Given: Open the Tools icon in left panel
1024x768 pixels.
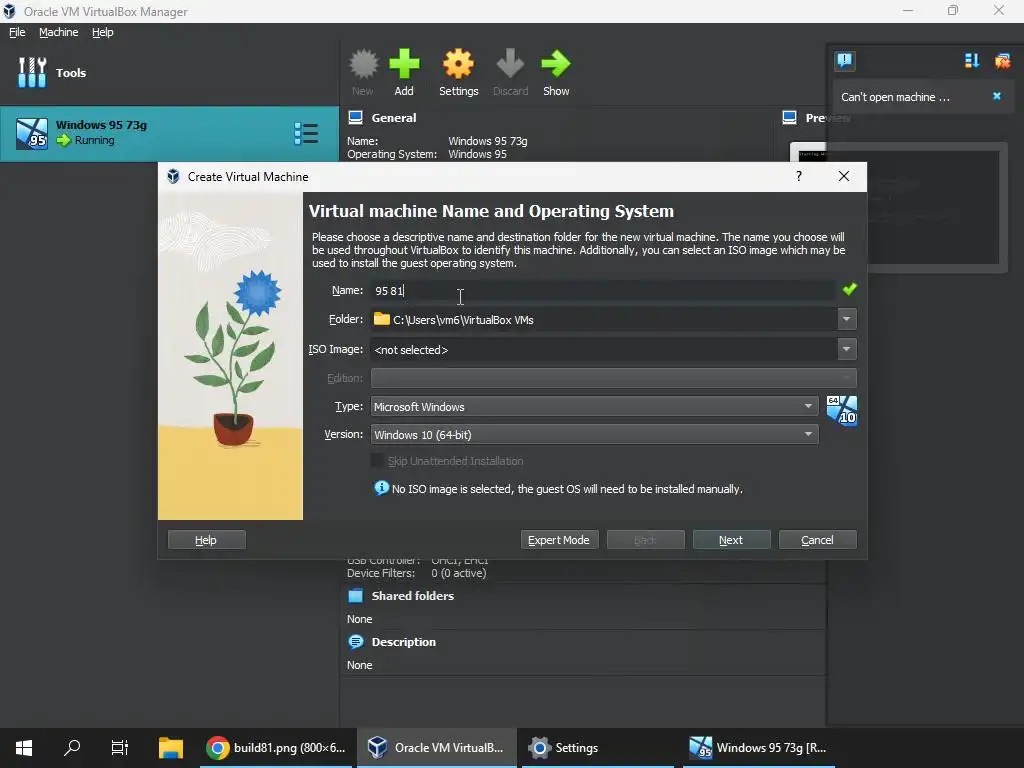Looking at the screenshot, I should pyautogui.click(x=32, y=72).
